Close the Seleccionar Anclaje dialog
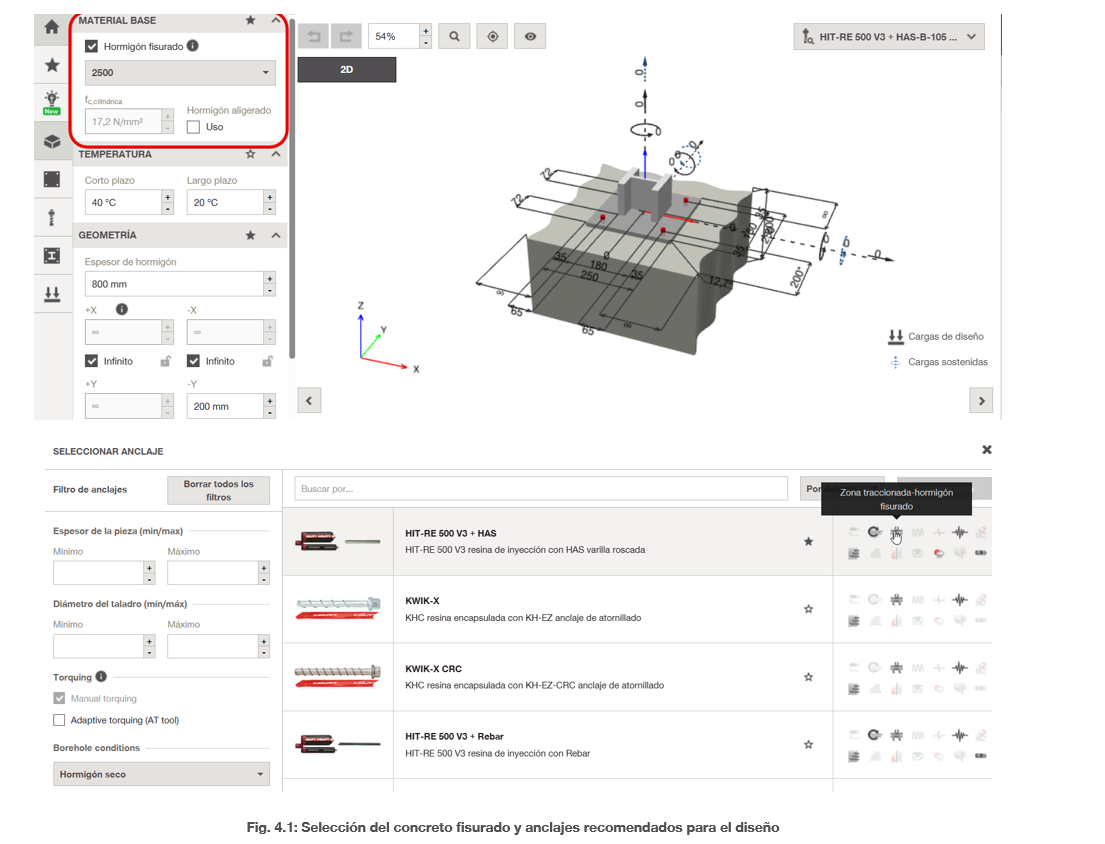The height and width of the screenshot is (844, 1105). tap(987, 449)
